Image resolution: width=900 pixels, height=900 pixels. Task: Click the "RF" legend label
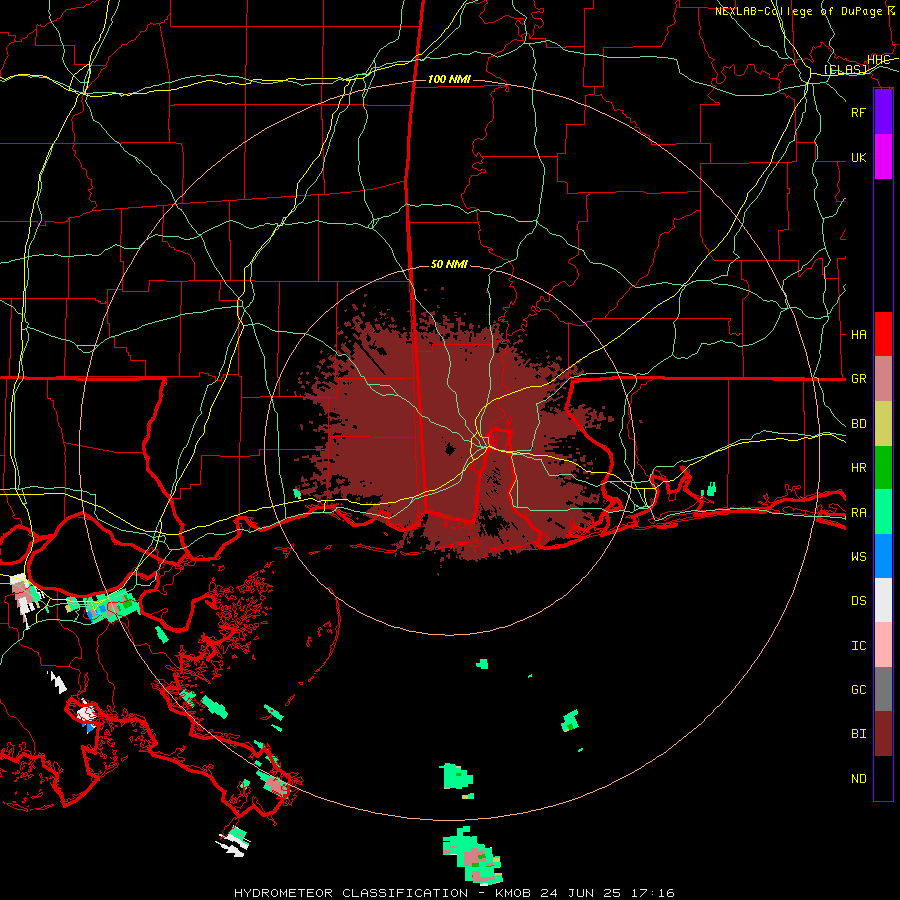pos(858,112)
